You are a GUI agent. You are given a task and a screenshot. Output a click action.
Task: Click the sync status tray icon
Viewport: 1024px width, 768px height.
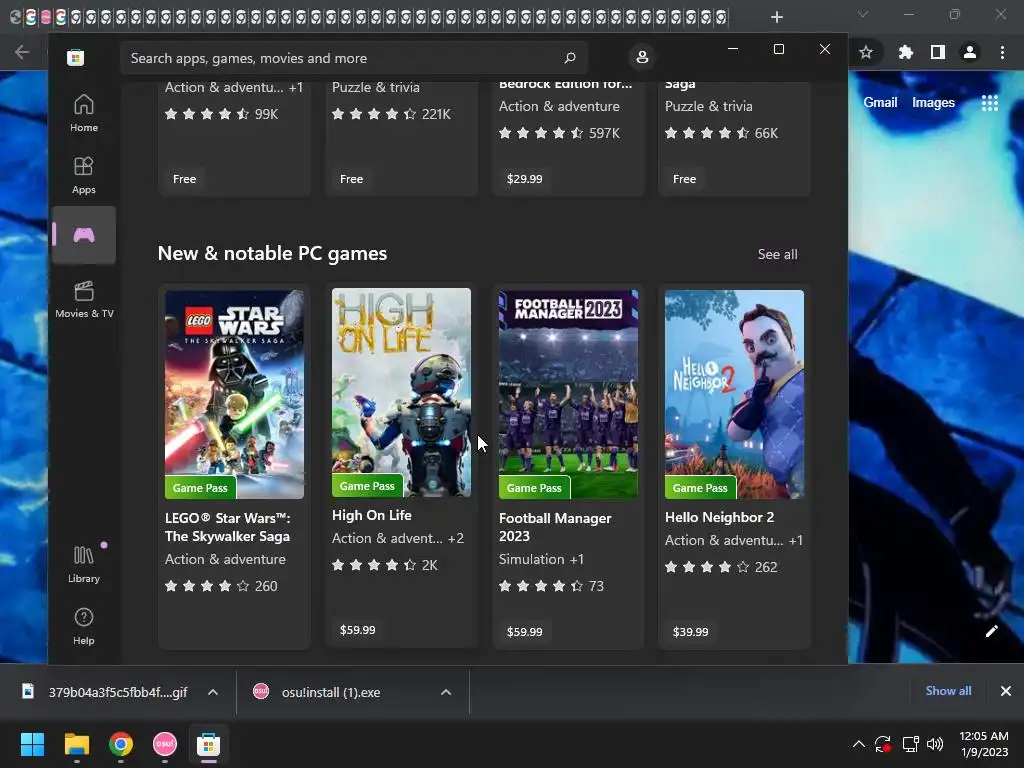[x=883, y=744]
